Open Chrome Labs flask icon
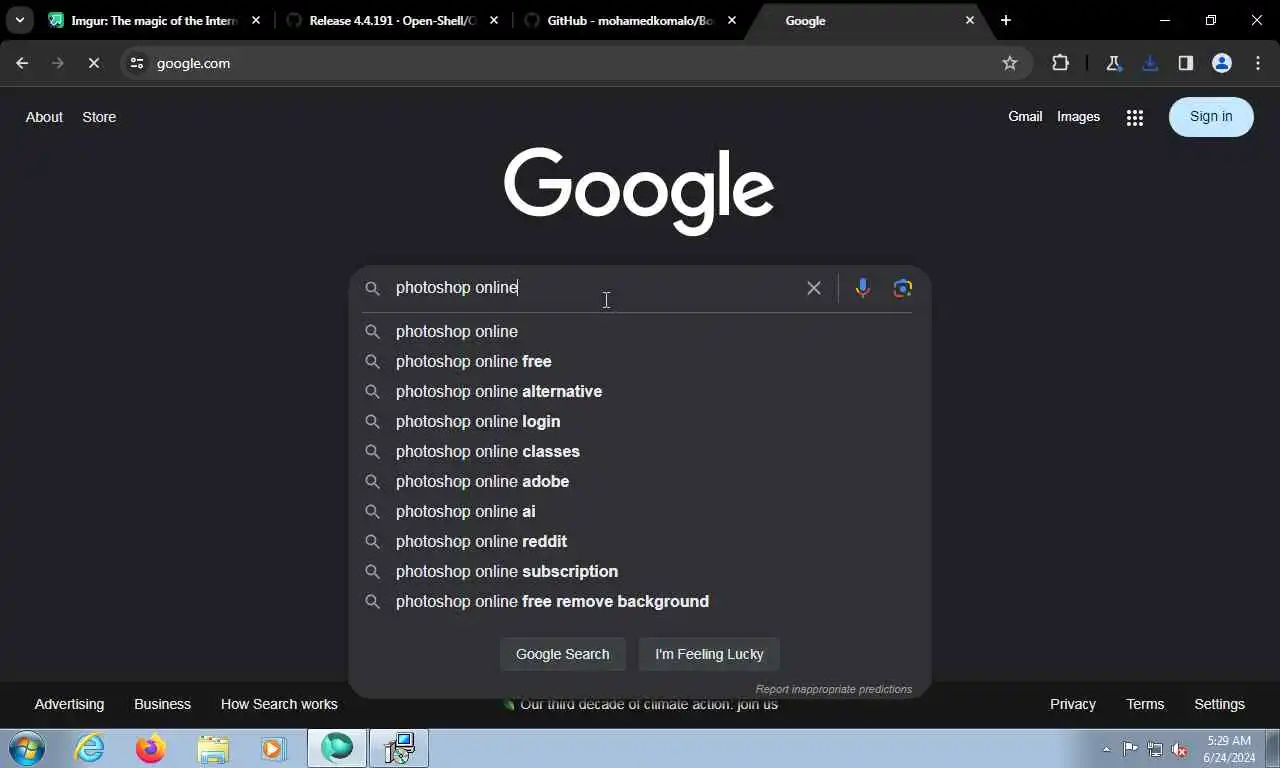This screenshot has height=768, width=1280. coord(1113,63)
